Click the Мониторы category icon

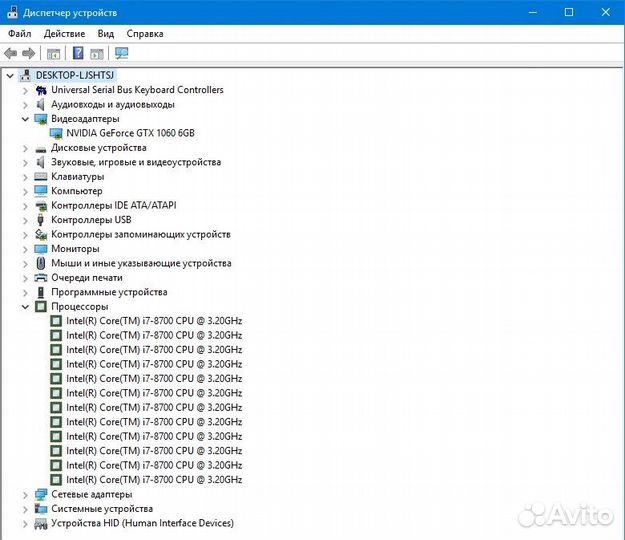41,249
